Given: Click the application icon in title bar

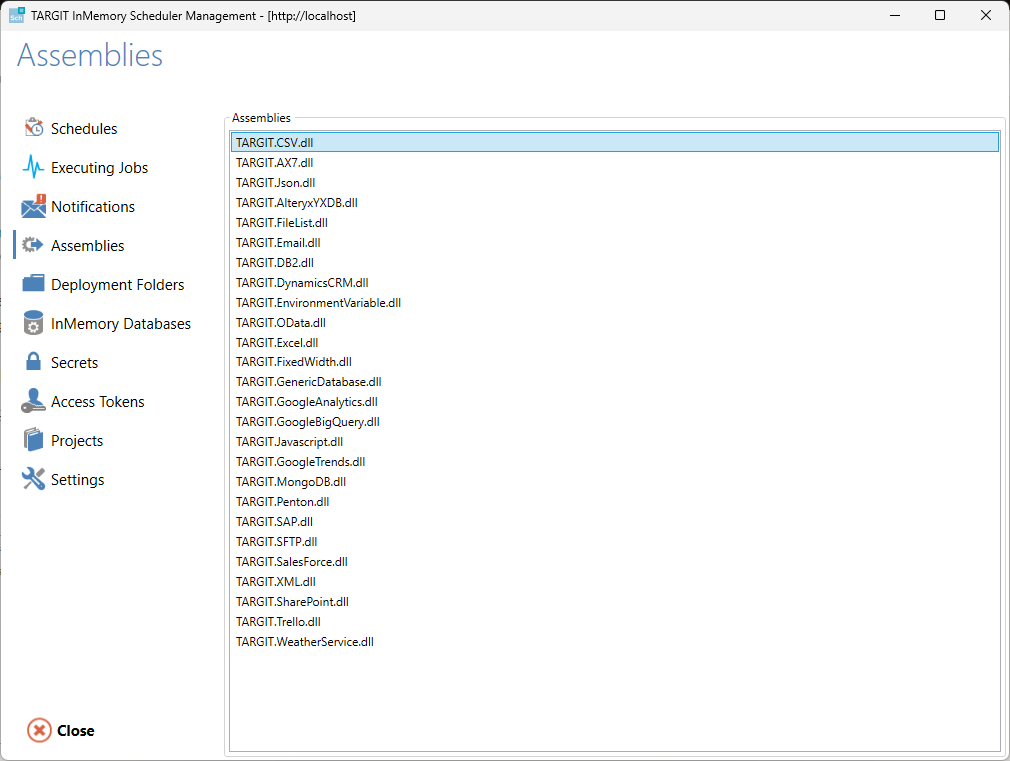Looking at the screenshot, I should click(x=17, y=15).
